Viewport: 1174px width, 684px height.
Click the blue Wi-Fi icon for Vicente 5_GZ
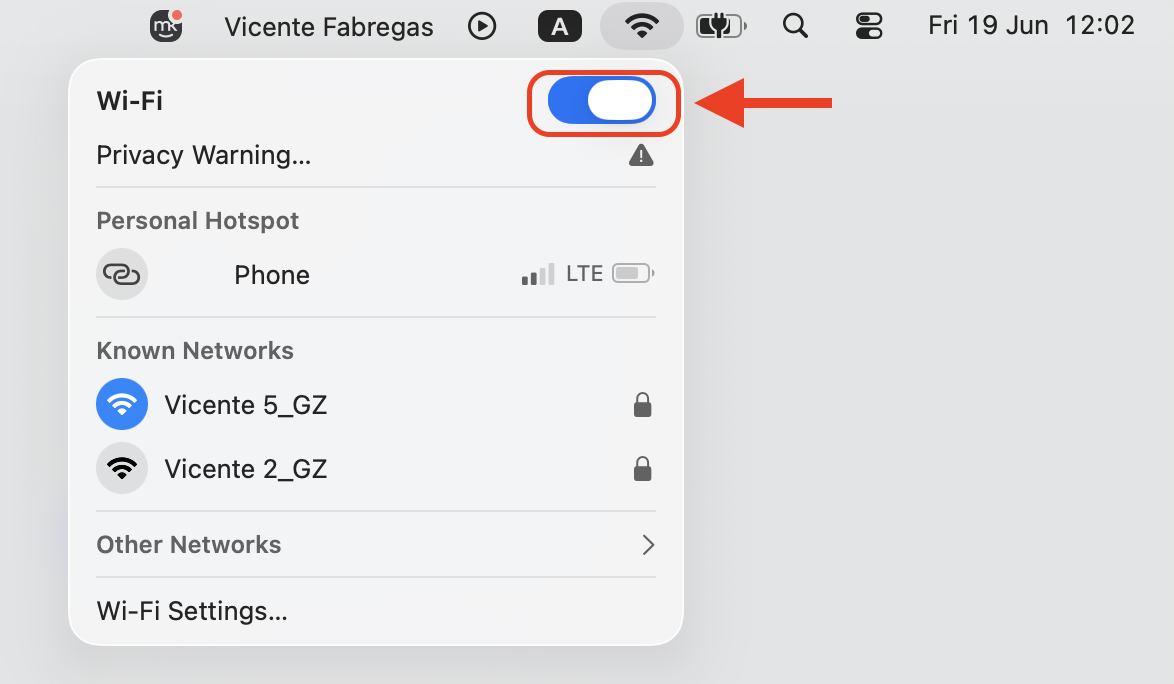pos(122,404)
